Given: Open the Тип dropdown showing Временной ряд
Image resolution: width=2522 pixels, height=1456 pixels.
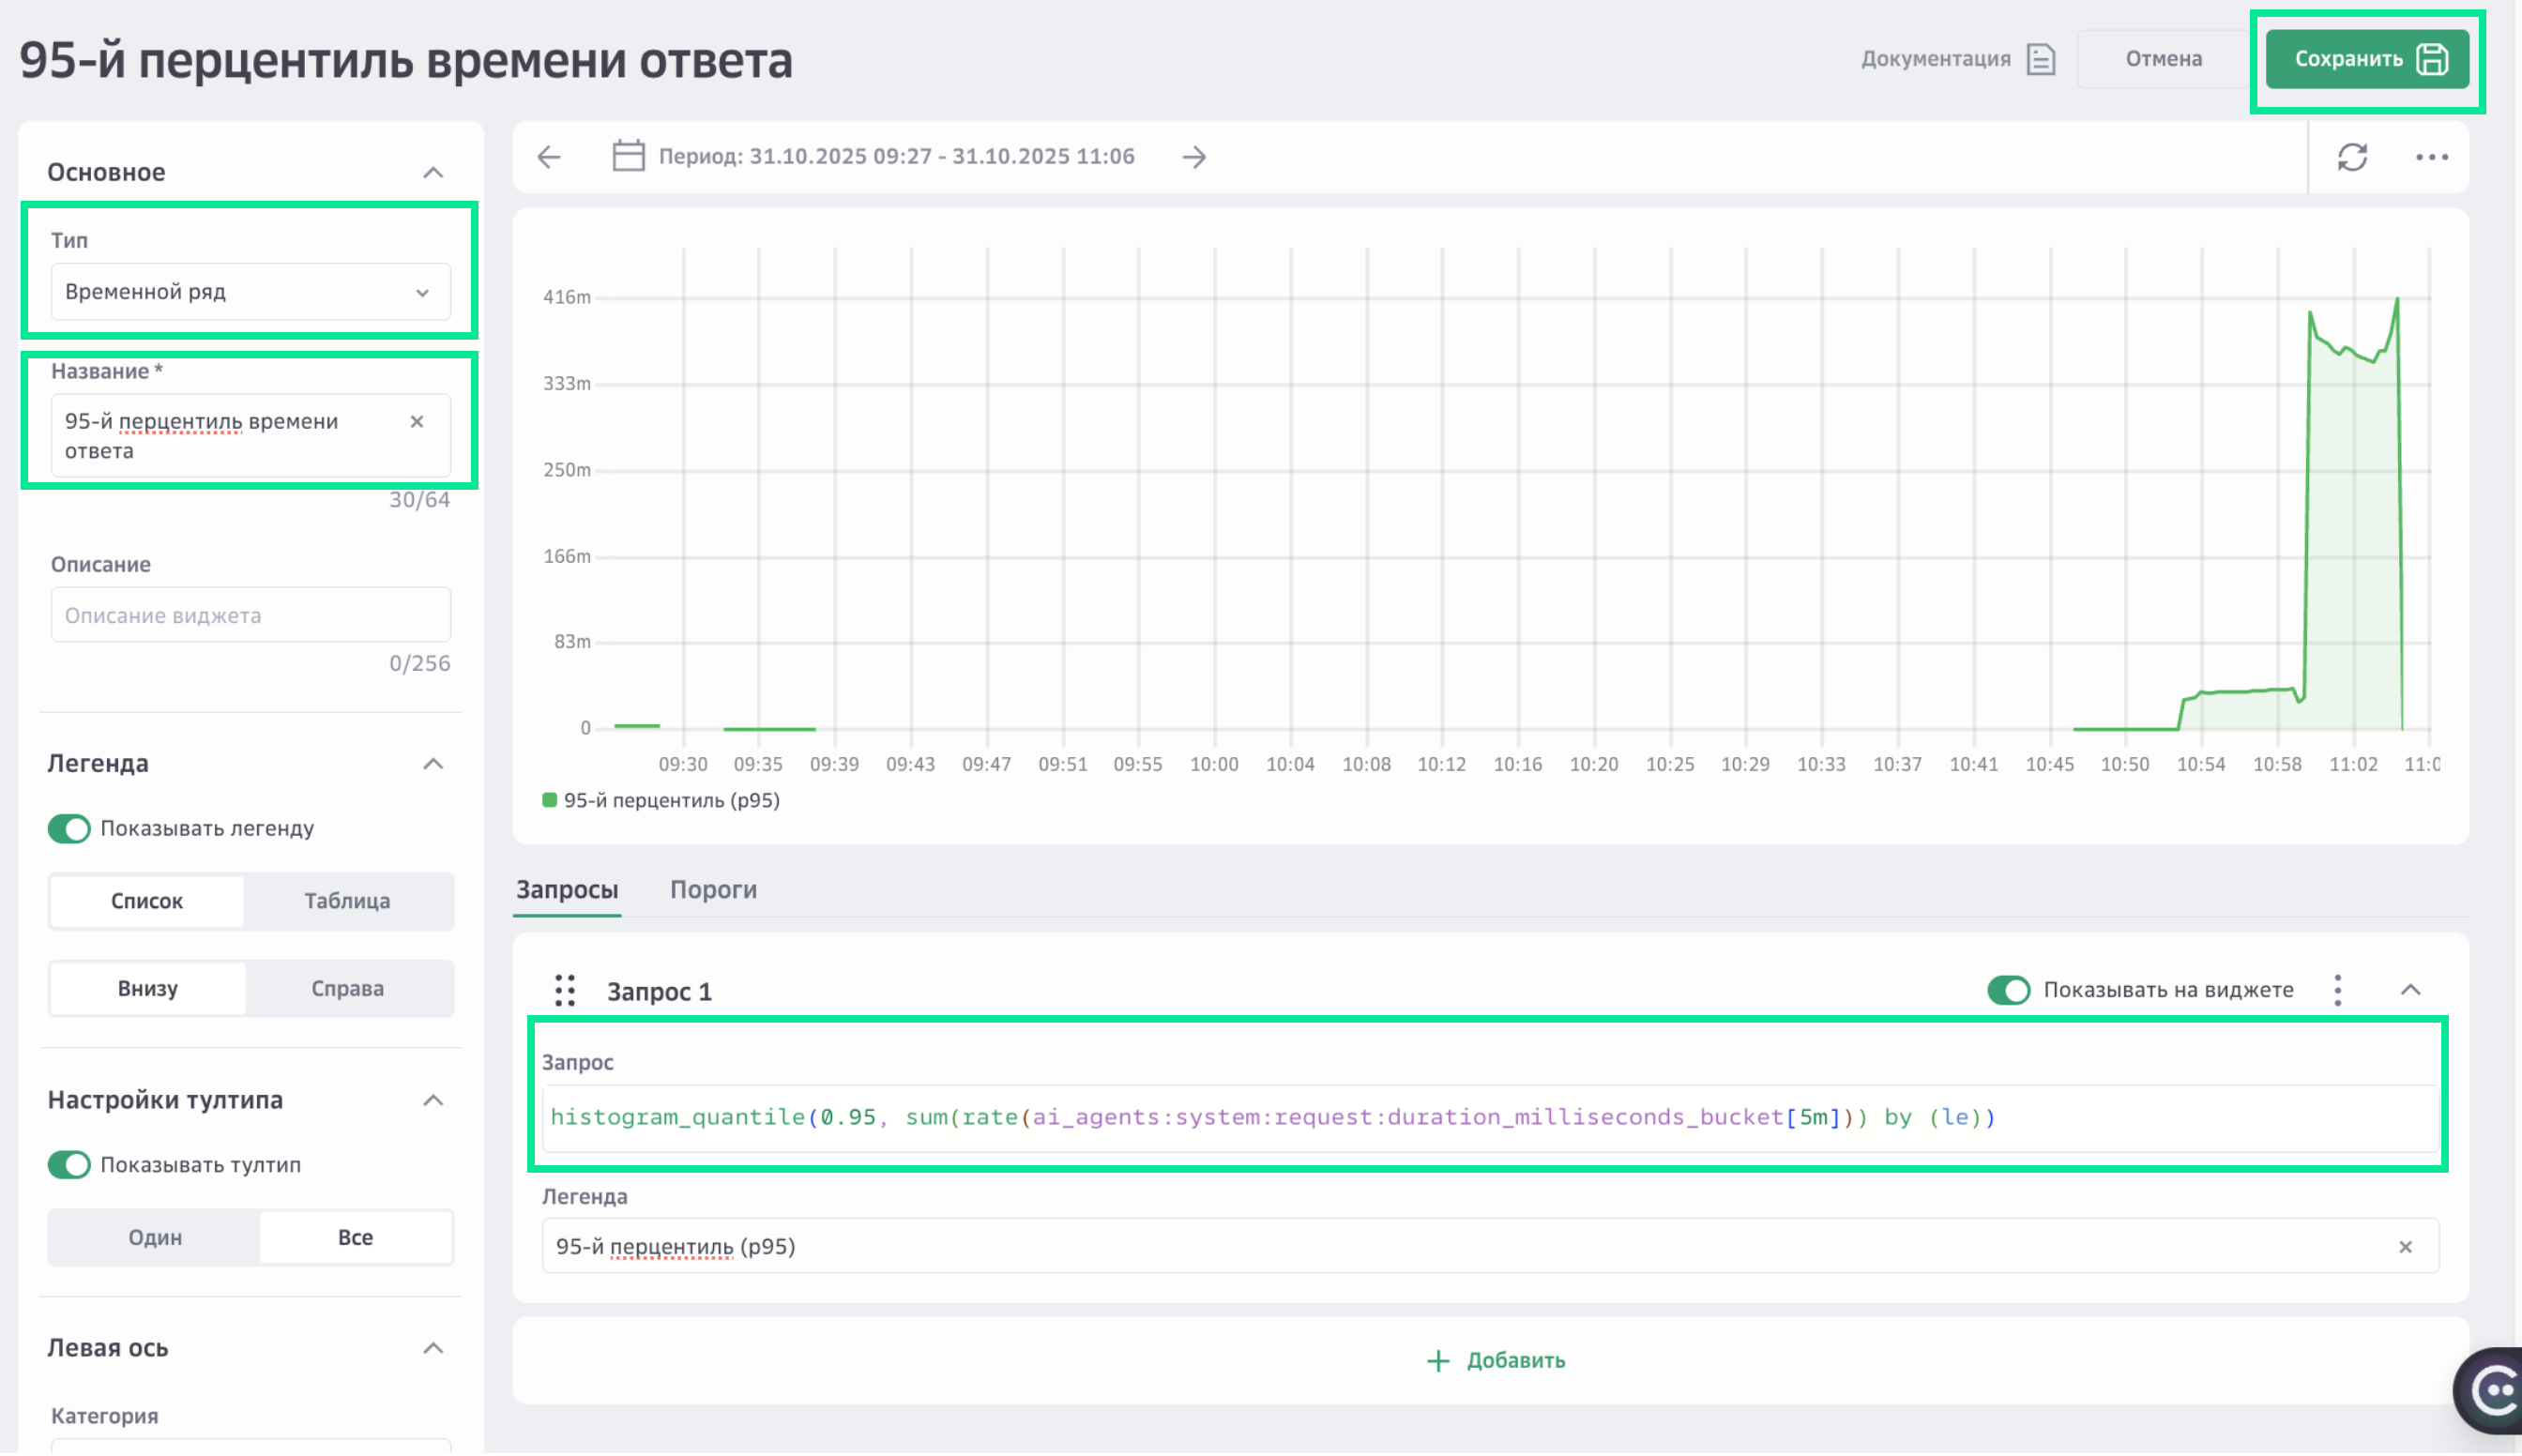Looking at the screenshot, I should click(x=250, y=292).
